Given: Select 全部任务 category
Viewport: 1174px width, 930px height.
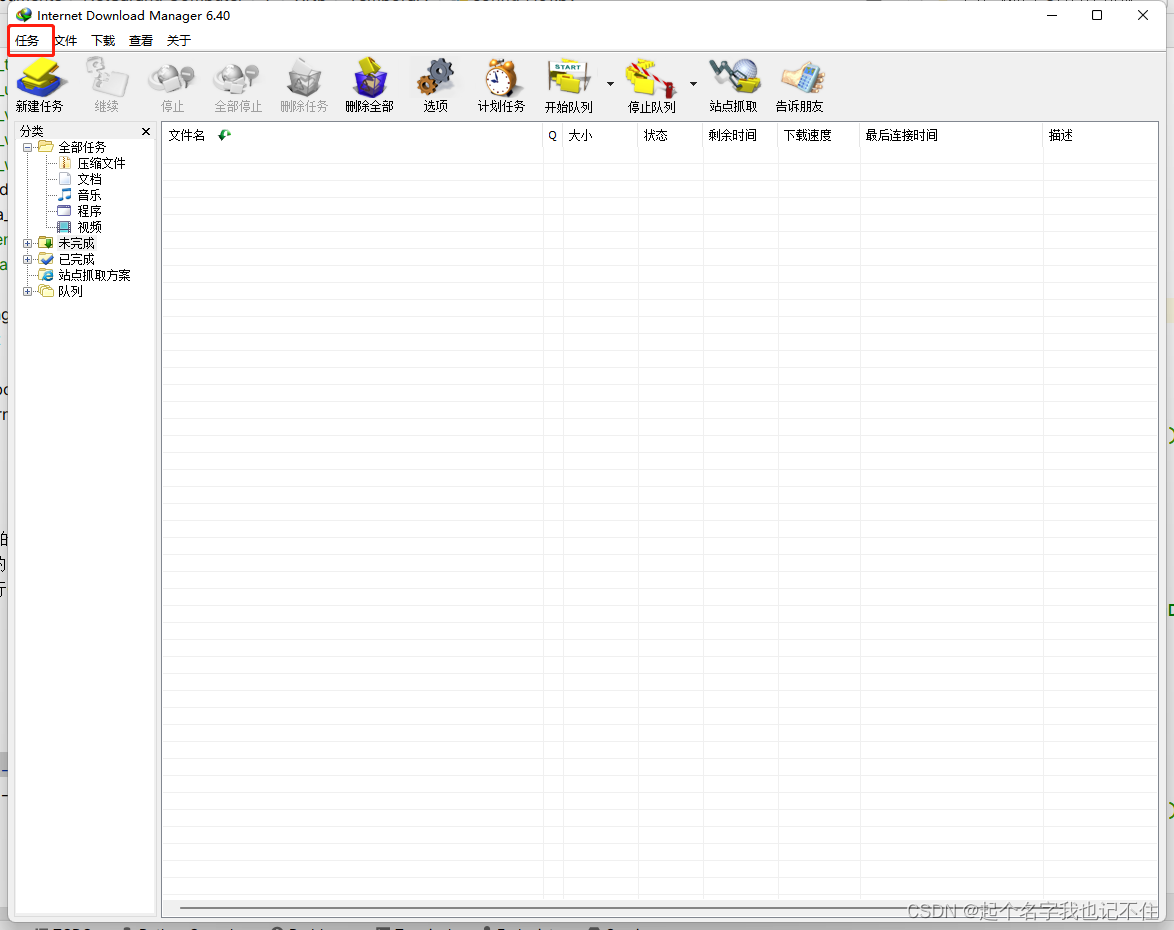Looking at the screenshot, I should coord(82,148).
